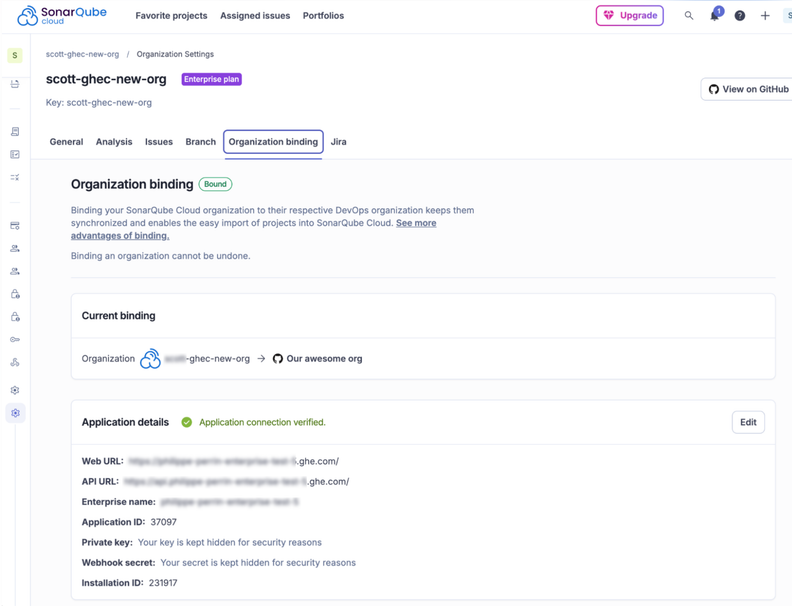Open the scroll-shaped quality profiles sidebar icon
This screenshot has width=792, height=606.
point(15,131)
